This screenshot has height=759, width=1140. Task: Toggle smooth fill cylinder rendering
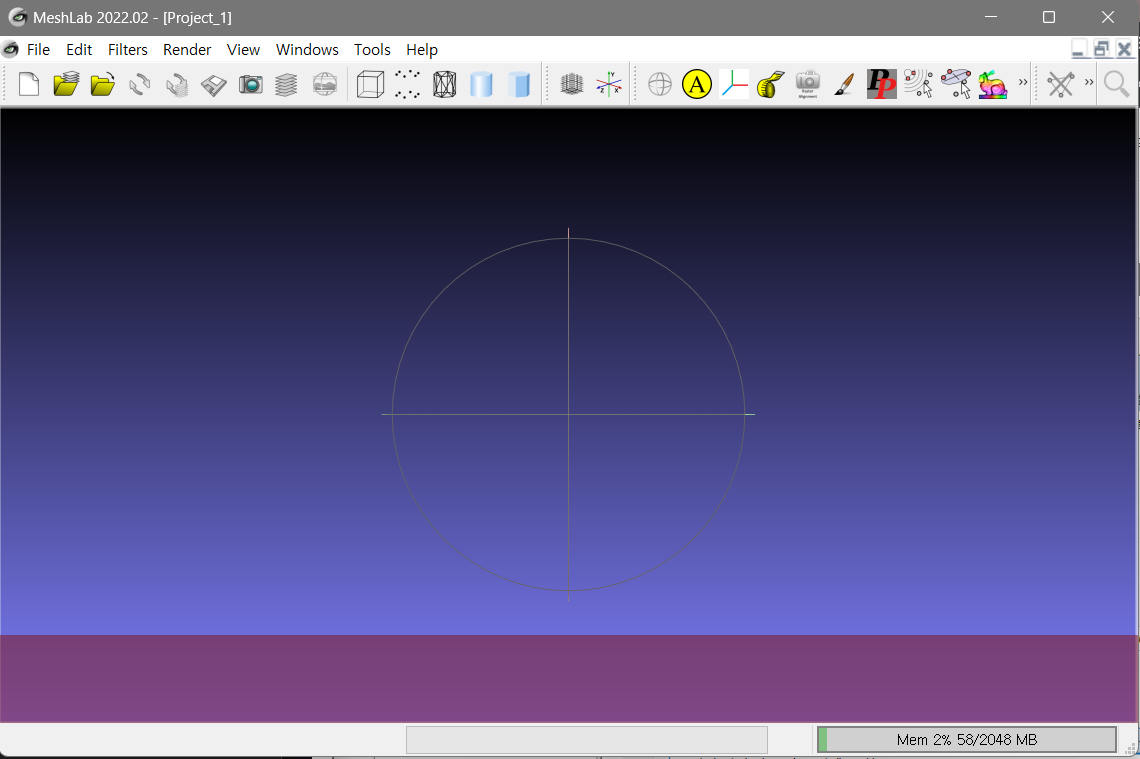481,85
